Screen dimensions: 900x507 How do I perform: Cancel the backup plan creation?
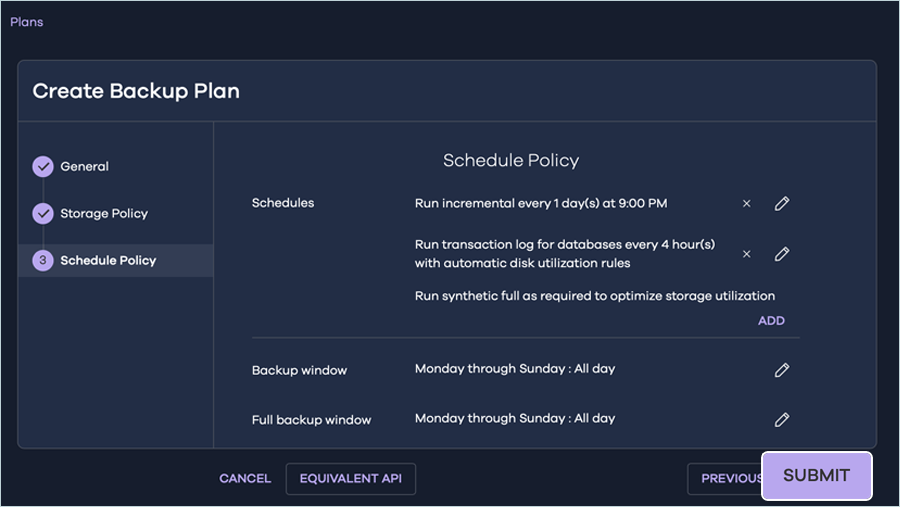(245, 479)
